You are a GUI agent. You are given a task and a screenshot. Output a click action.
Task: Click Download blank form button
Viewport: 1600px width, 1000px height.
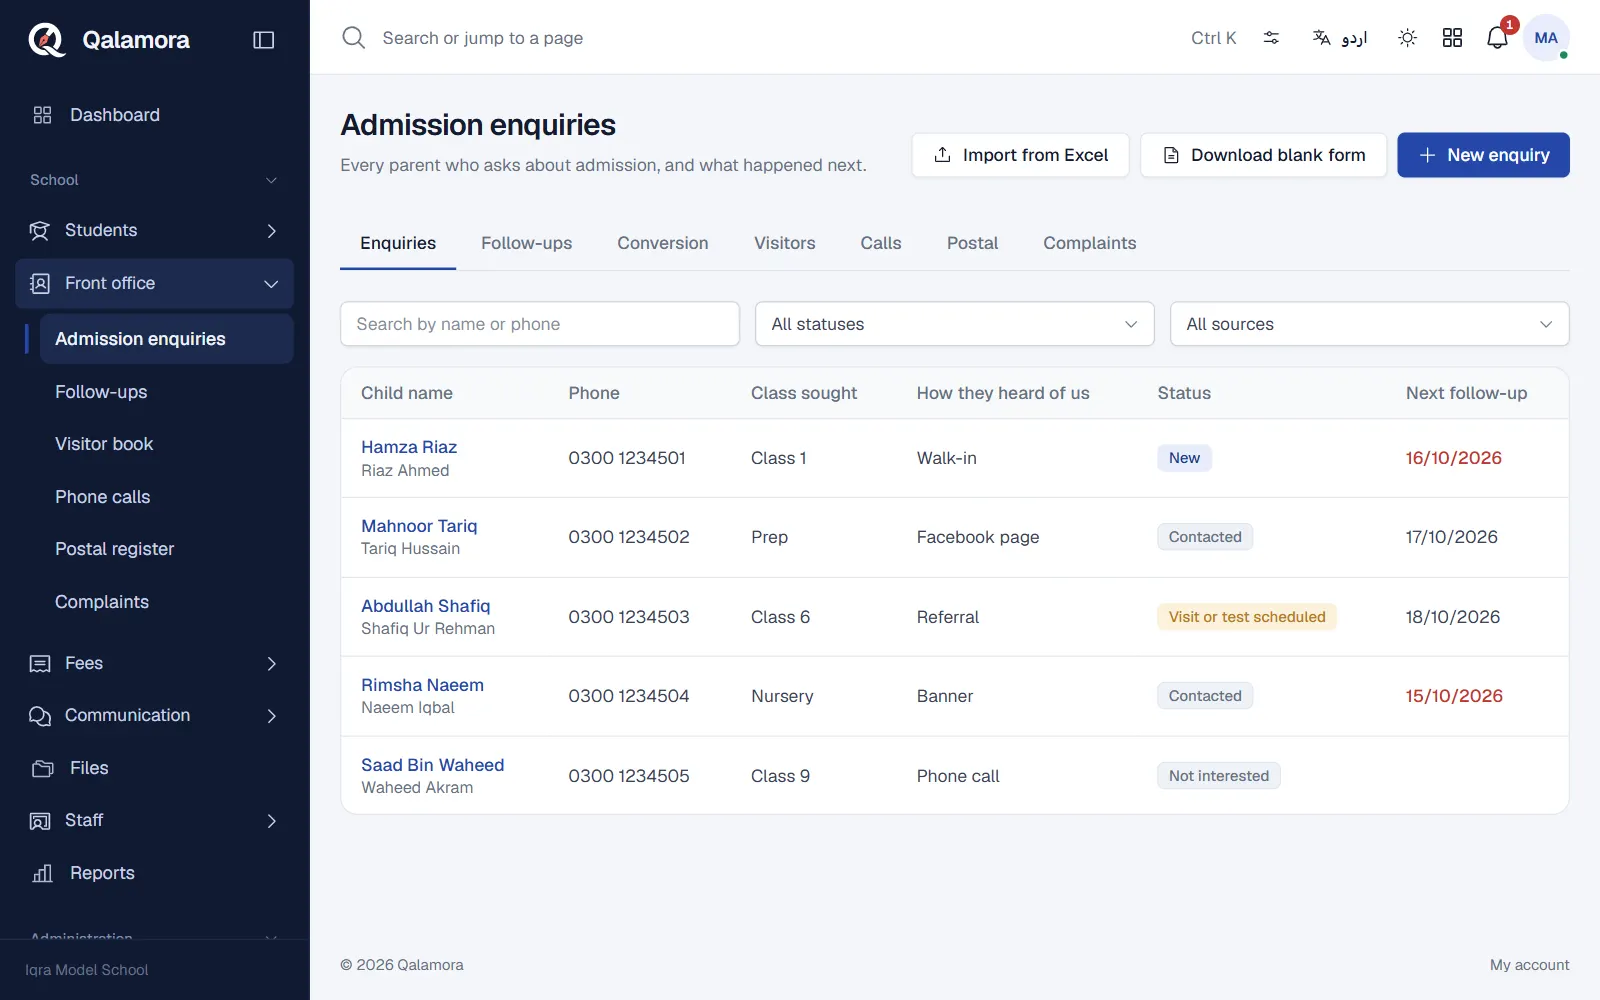click(x=1264, y=155)
